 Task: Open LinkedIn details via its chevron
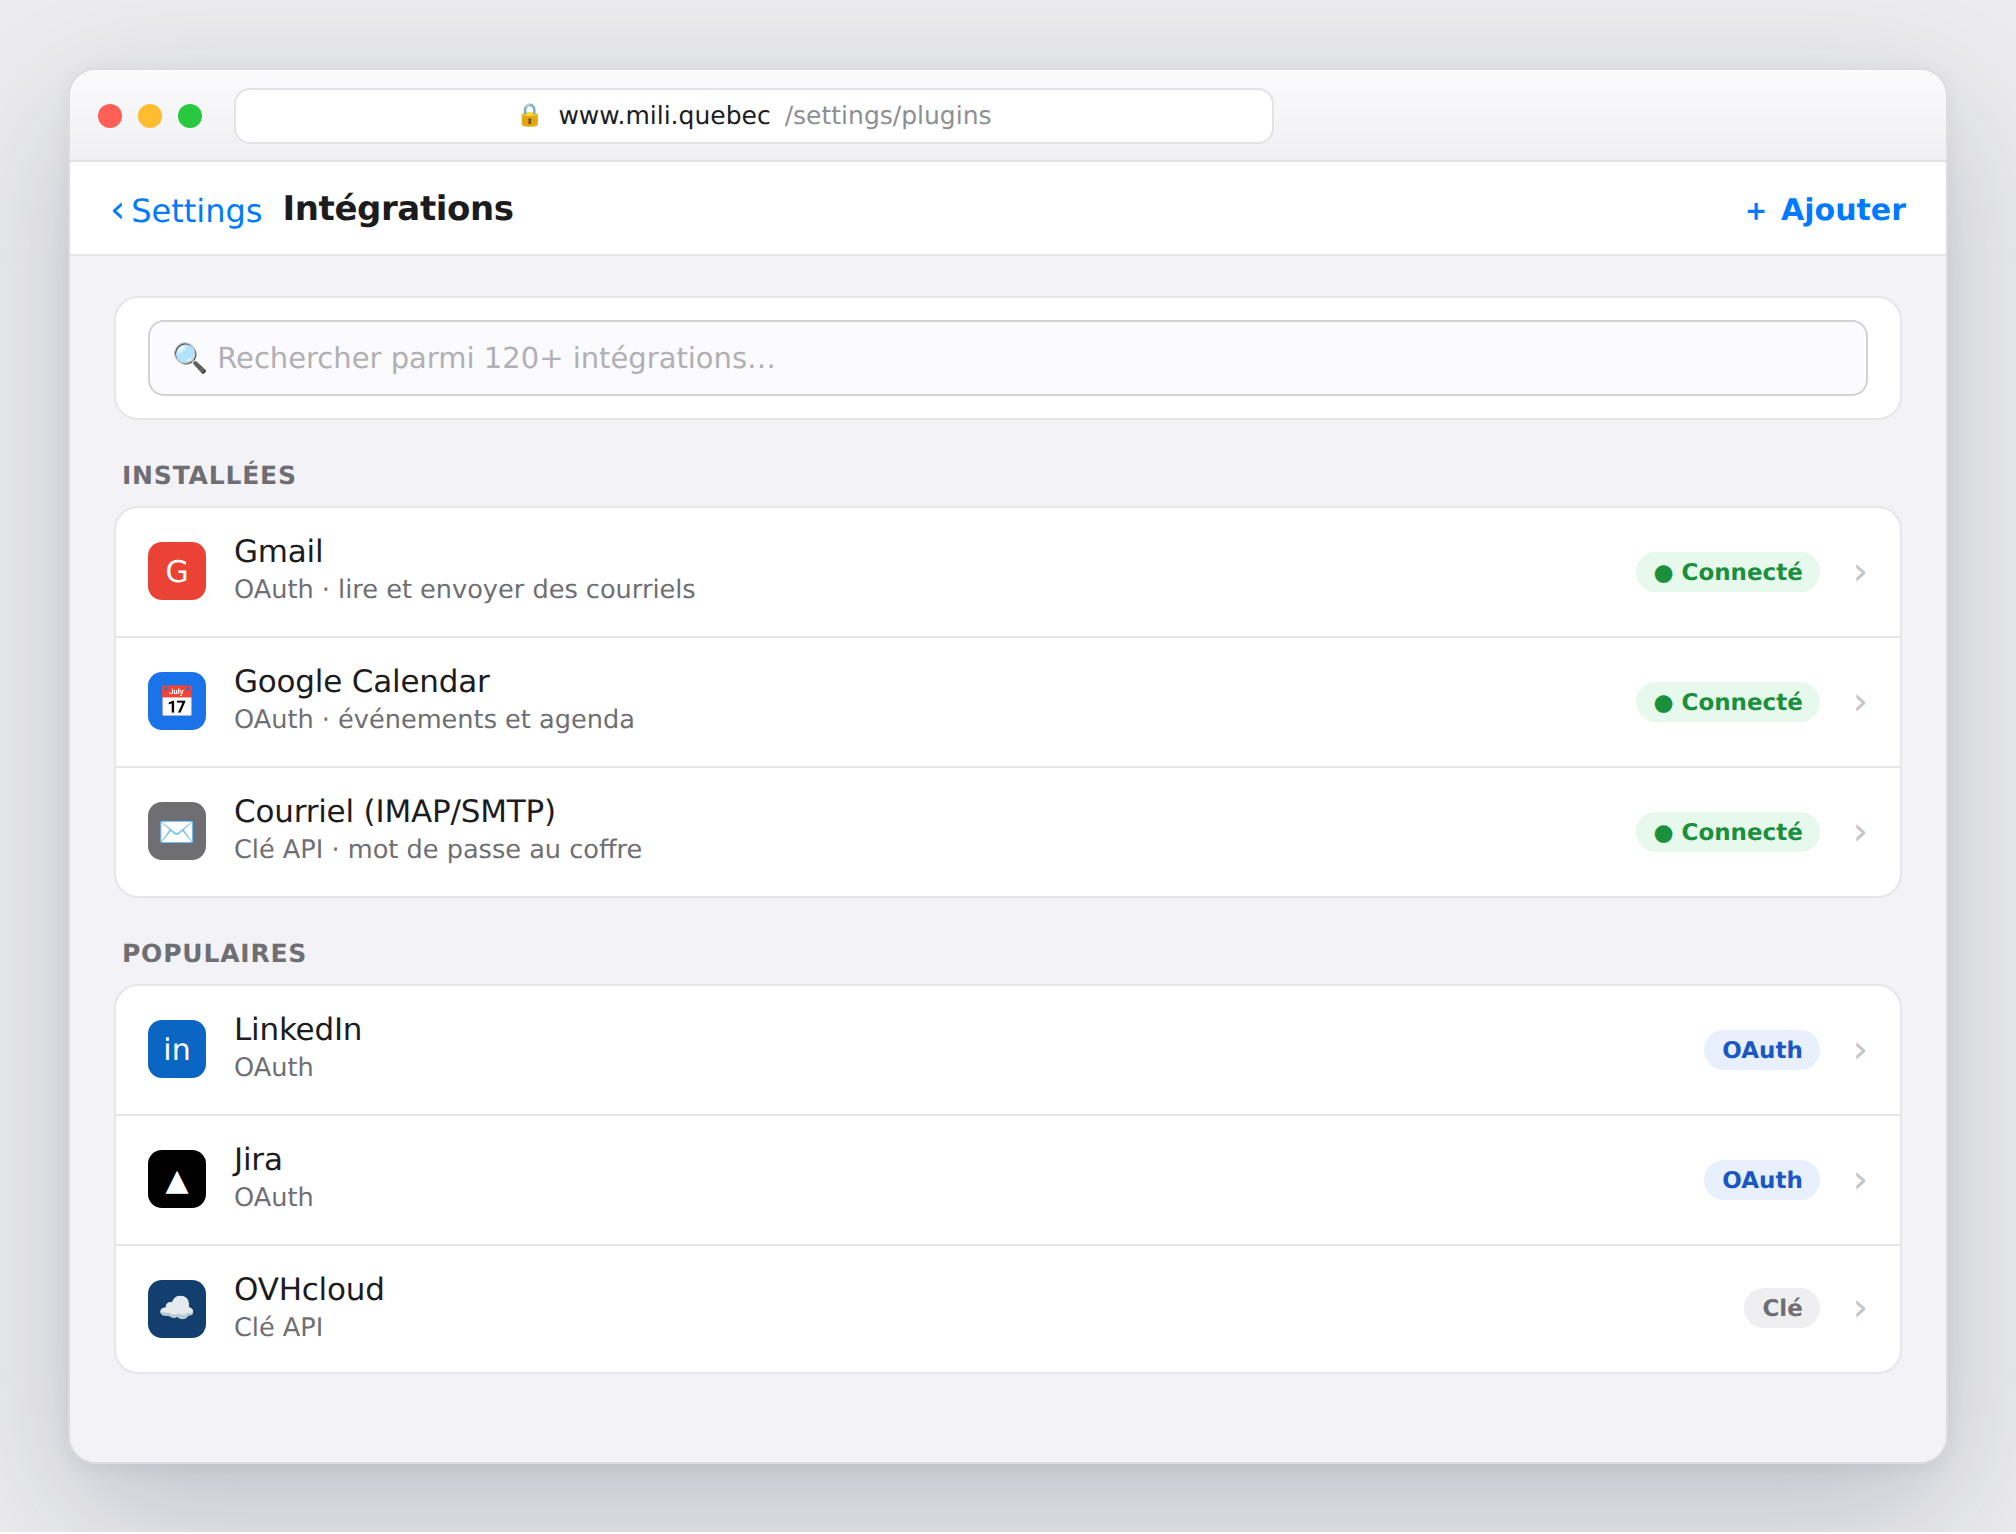1860,1050
